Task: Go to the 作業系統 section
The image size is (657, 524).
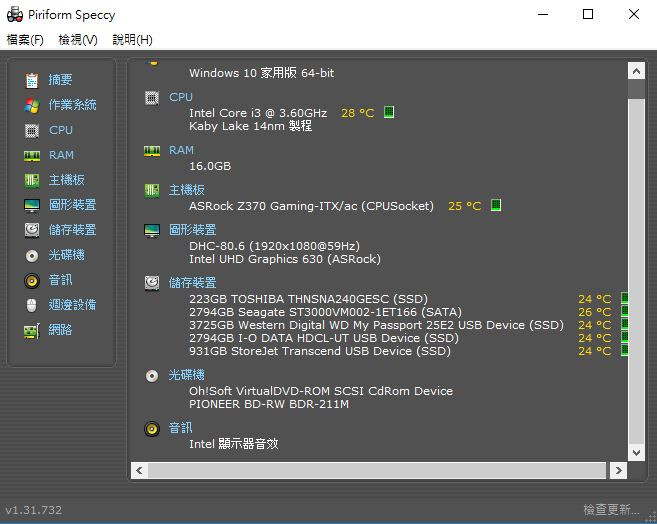Action: (x=72, y=105)
